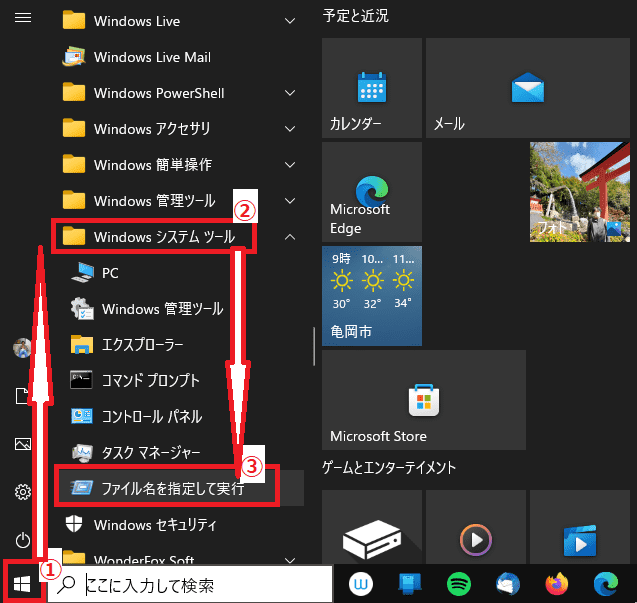Open the Microsoft Store tile
This screenshot has height=603, width=637.
(424, 399)
